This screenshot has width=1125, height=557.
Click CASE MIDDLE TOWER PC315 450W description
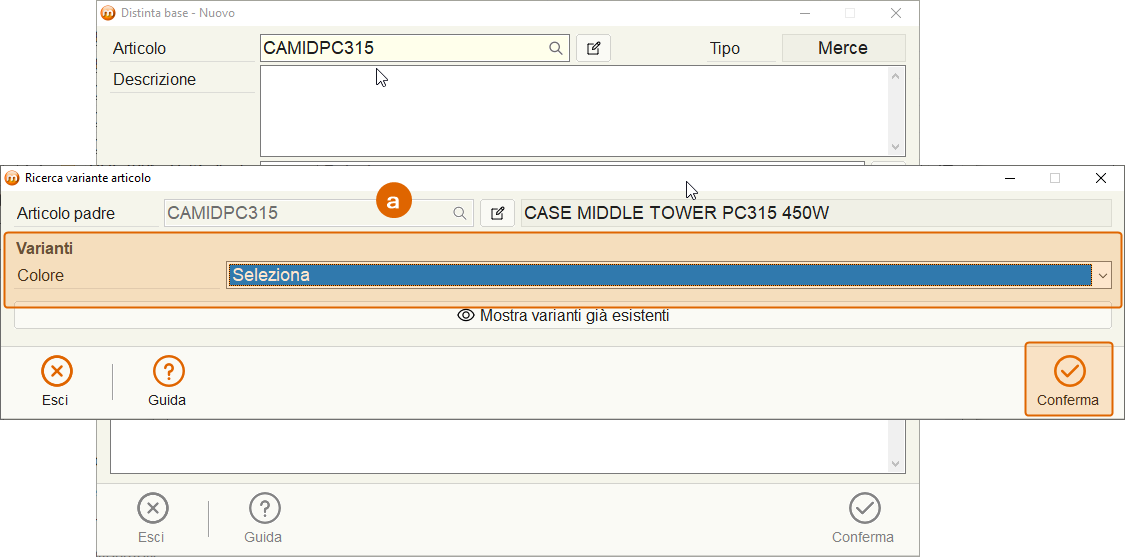(x=816, y=213)
